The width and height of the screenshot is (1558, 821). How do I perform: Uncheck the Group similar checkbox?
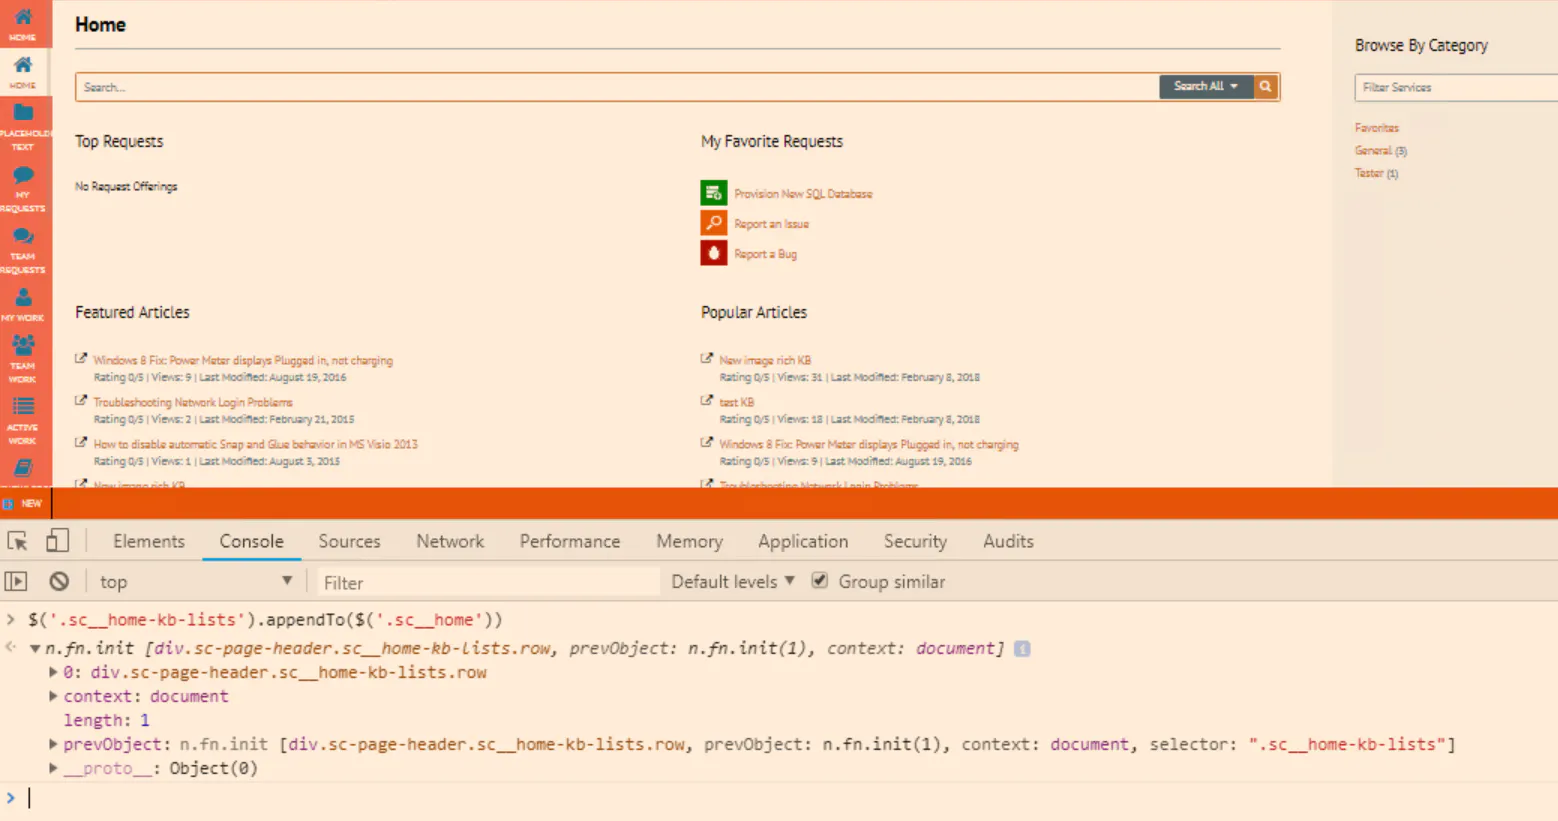point(820,581)
